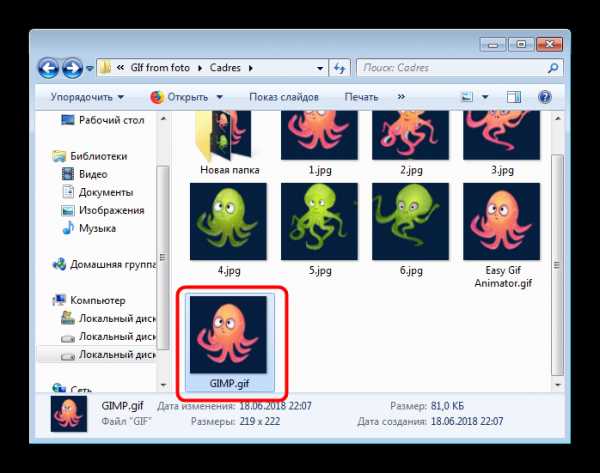Screen dimensions: 600x473
Task: Click the file list vertical scrollbar thumb
Action: [x=557, y=265]
